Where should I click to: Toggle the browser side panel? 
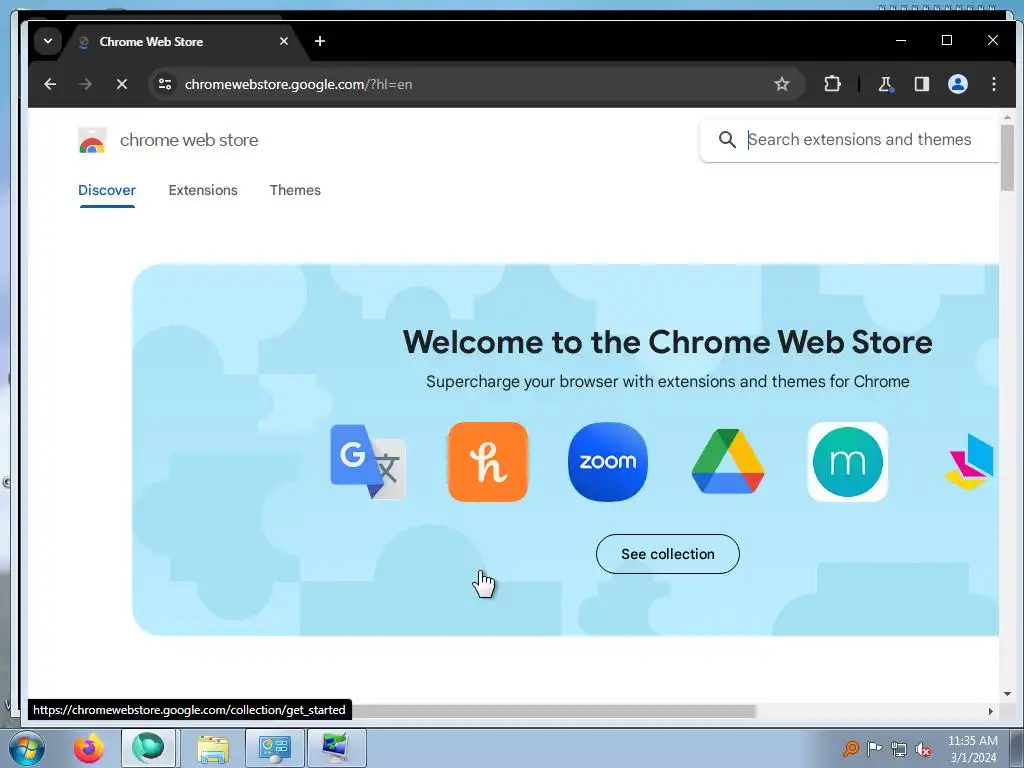(921, 84)
